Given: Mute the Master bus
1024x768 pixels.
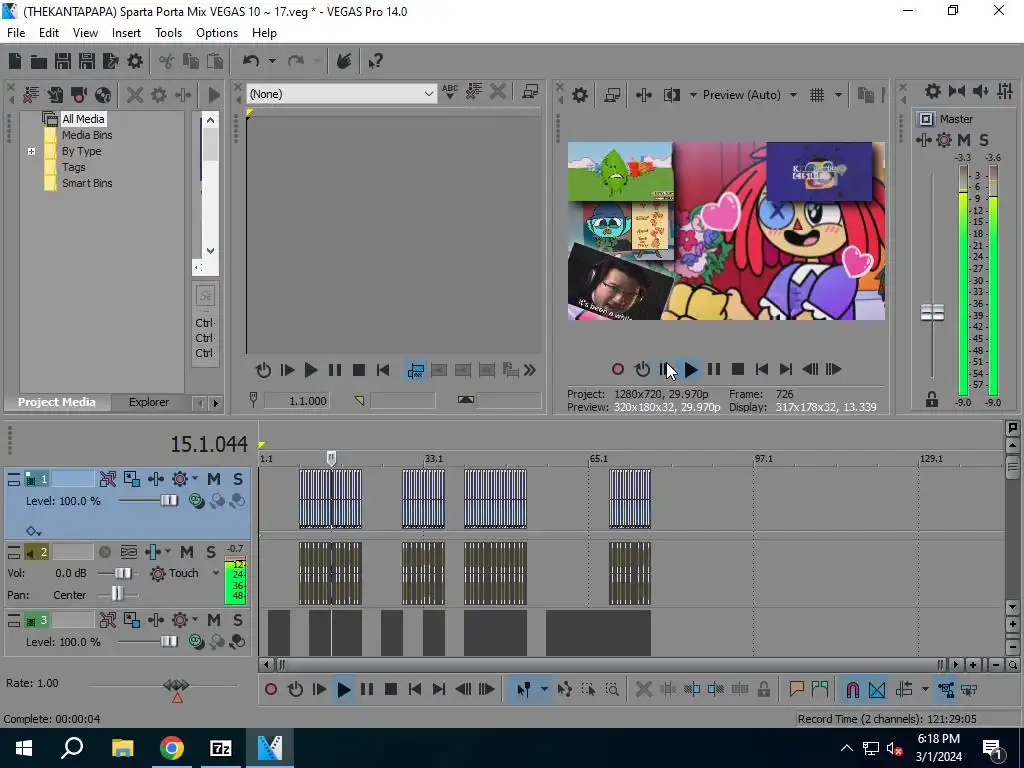Looking at the screenshot, I should point(964,140).
